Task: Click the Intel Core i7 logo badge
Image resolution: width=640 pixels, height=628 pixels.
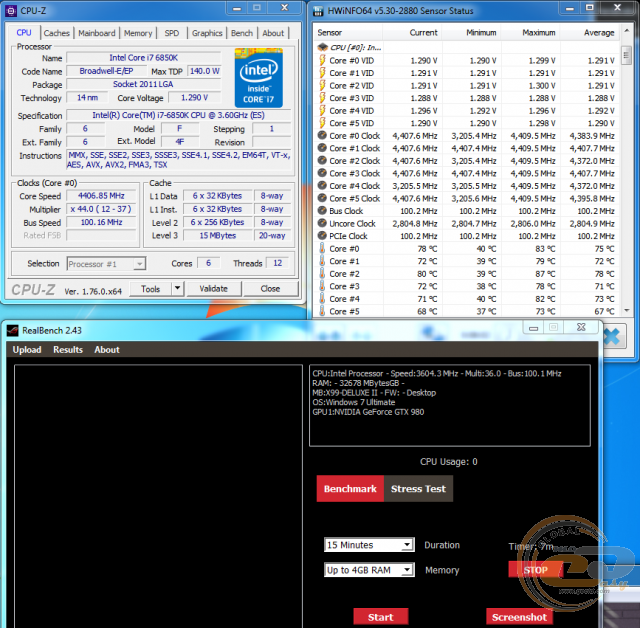Action: 259,78
